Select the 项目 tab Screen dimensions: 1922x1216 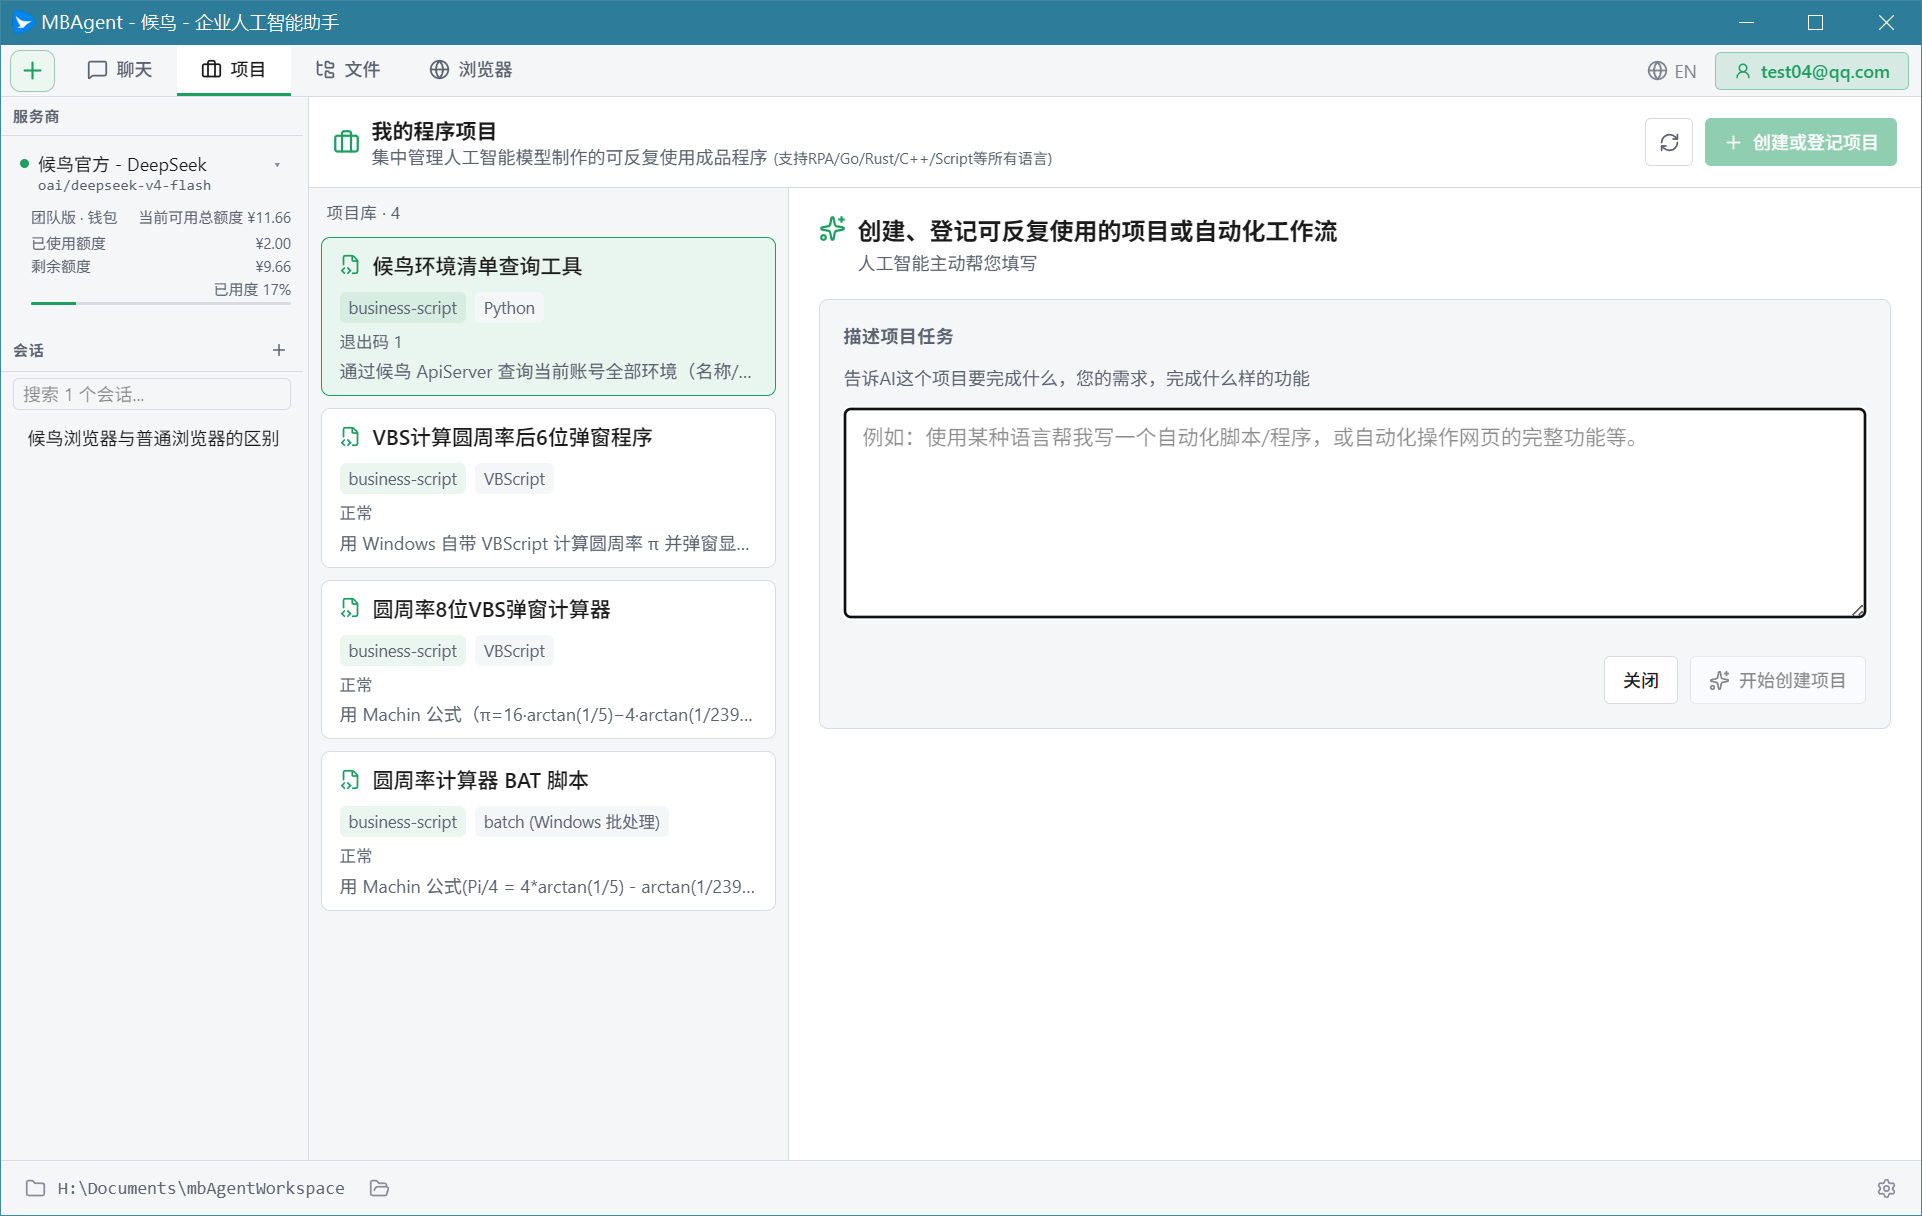(234, 70)
